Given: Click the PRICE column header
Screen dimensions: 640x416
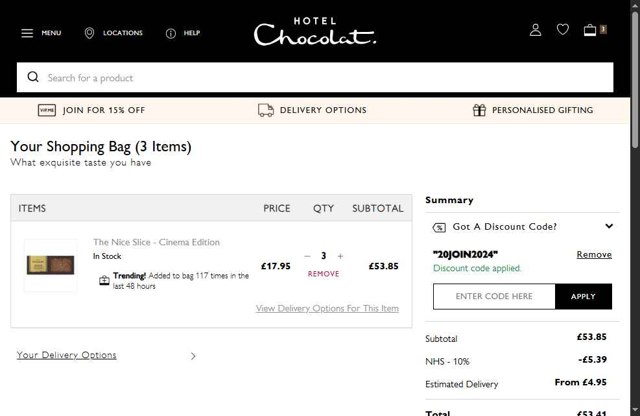Looking at the screenshot, I should (x=277, y=209).
